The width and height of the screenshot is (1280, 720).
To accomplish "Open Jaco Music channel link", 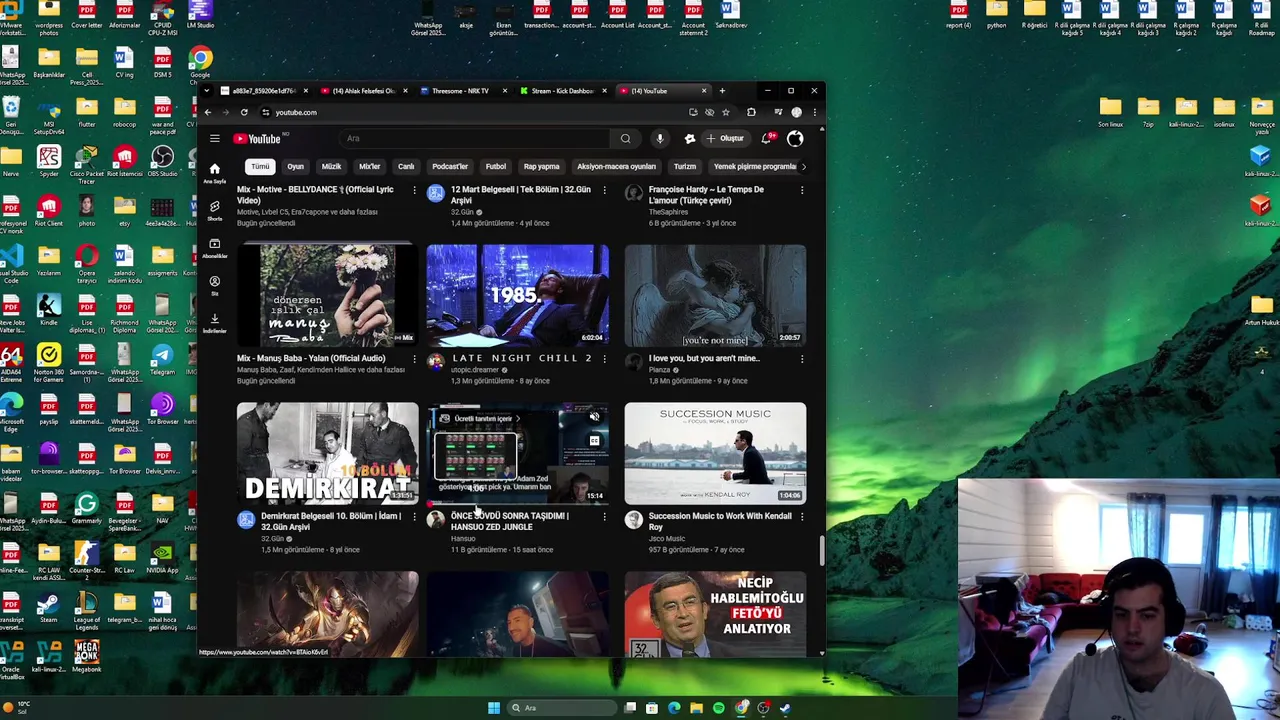I will pyautogui.click(x=667, y=539).
